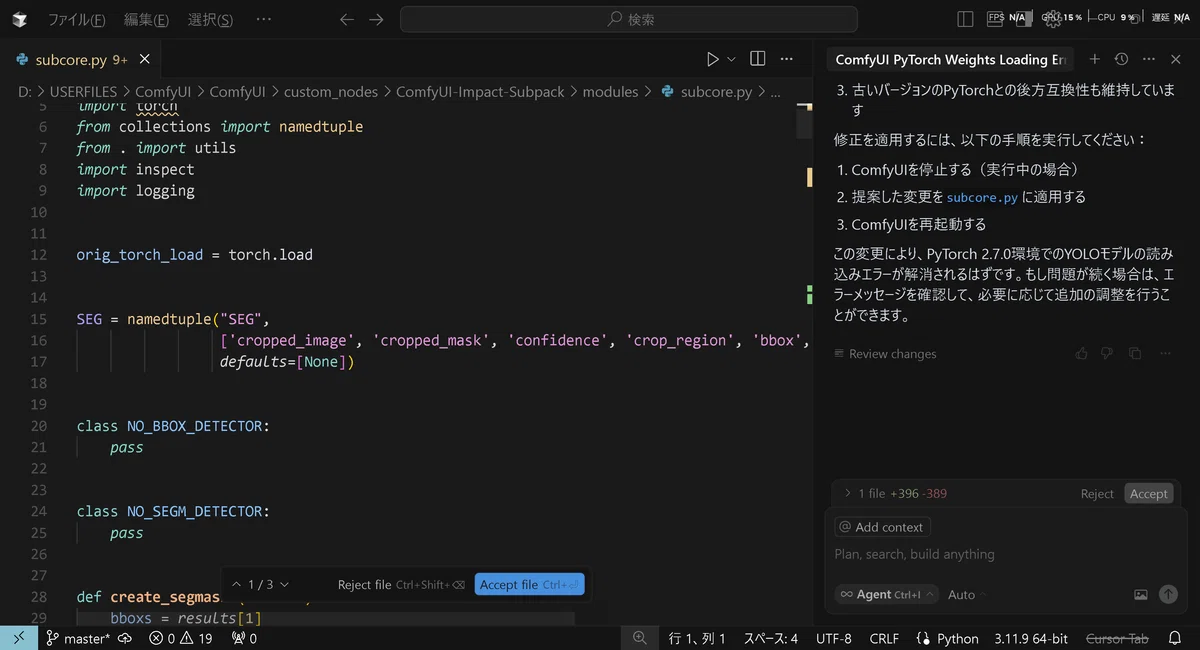
Task: Run the Python file with play icon
Action: pos(712,59)
